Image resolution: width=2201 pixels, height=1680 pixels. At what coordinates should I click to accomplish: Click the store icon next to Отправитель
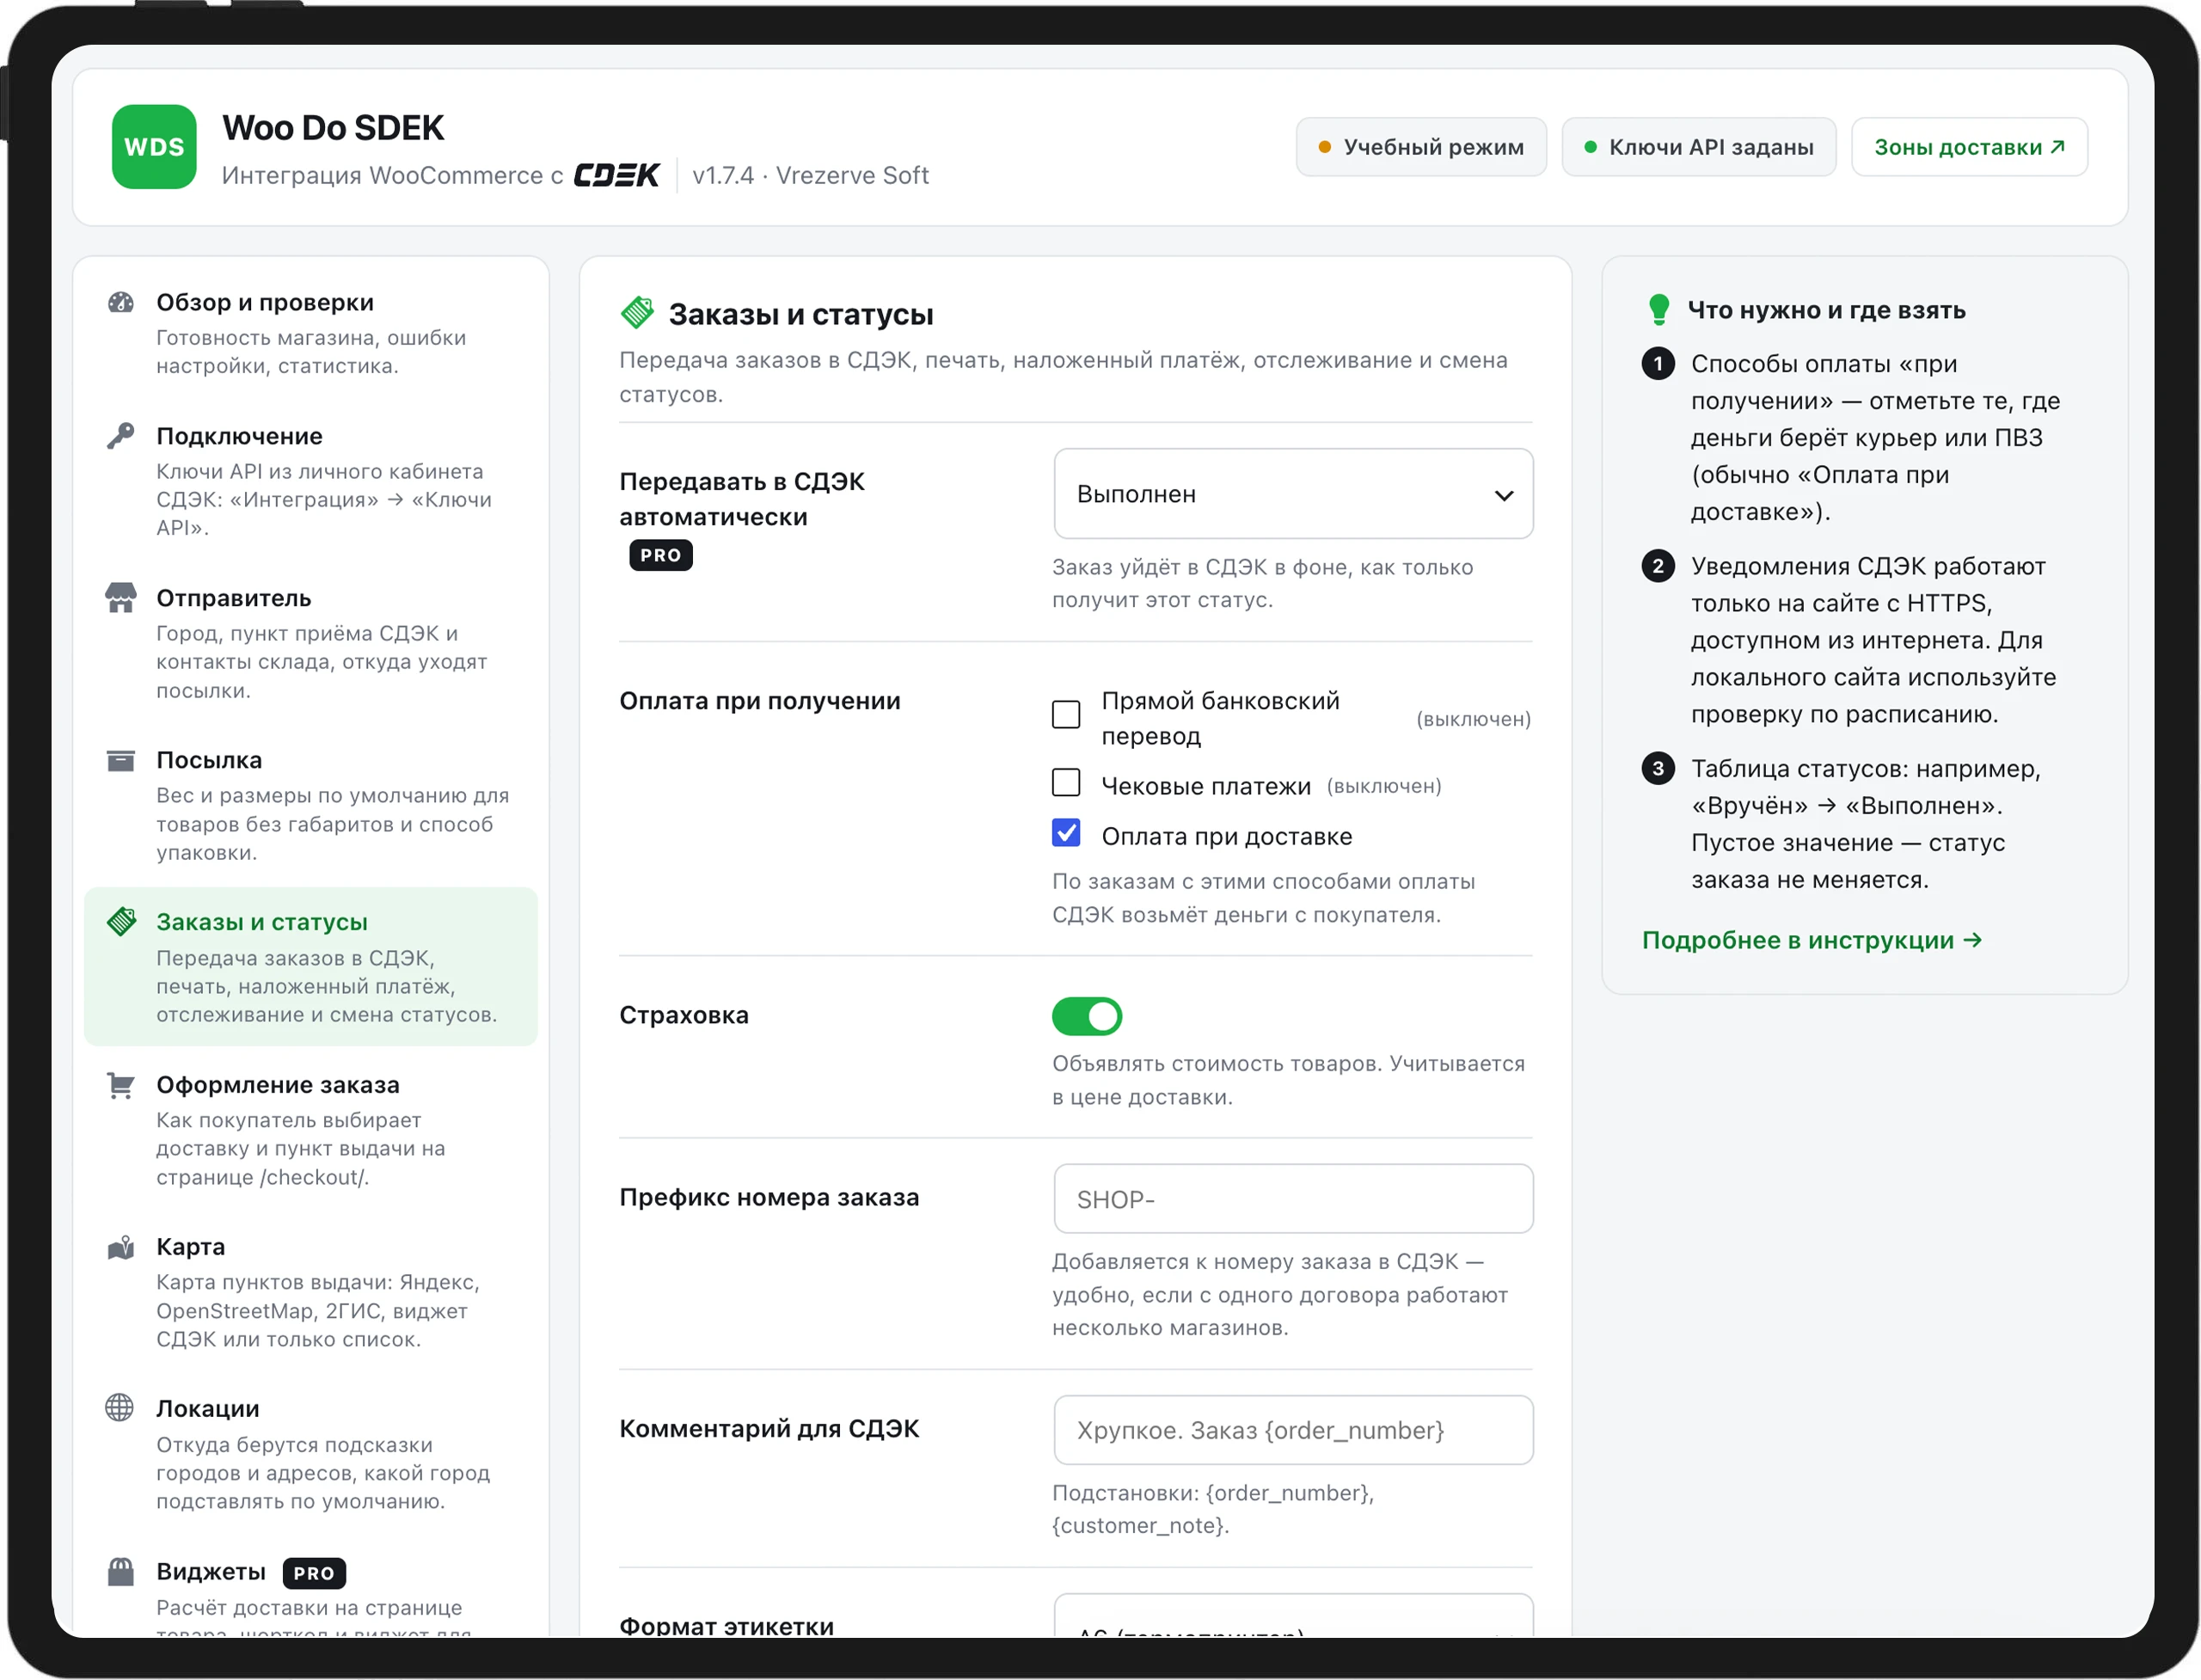[x=121, y=598]
